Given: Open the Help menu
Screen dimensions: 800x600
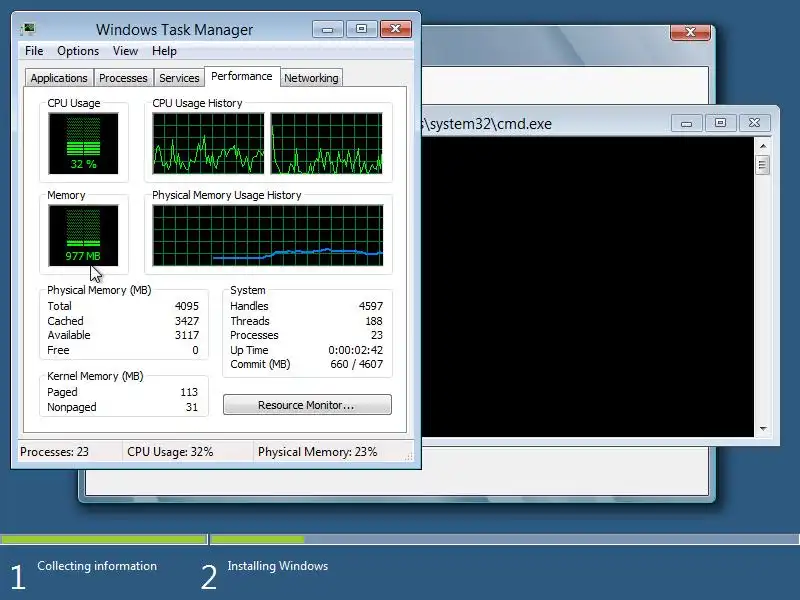Looking at the screenshot, I should point(164,51).
